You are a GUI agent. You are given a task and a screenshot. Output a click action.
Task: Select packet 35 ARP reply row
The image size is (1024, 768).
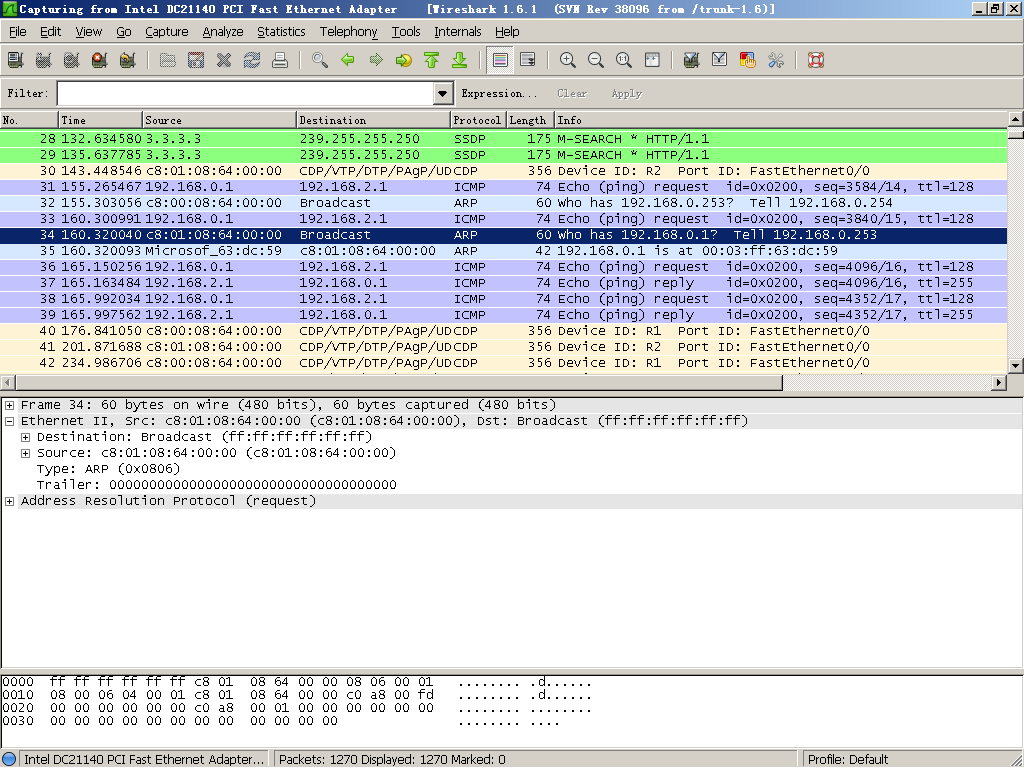(x=504, y=251)
